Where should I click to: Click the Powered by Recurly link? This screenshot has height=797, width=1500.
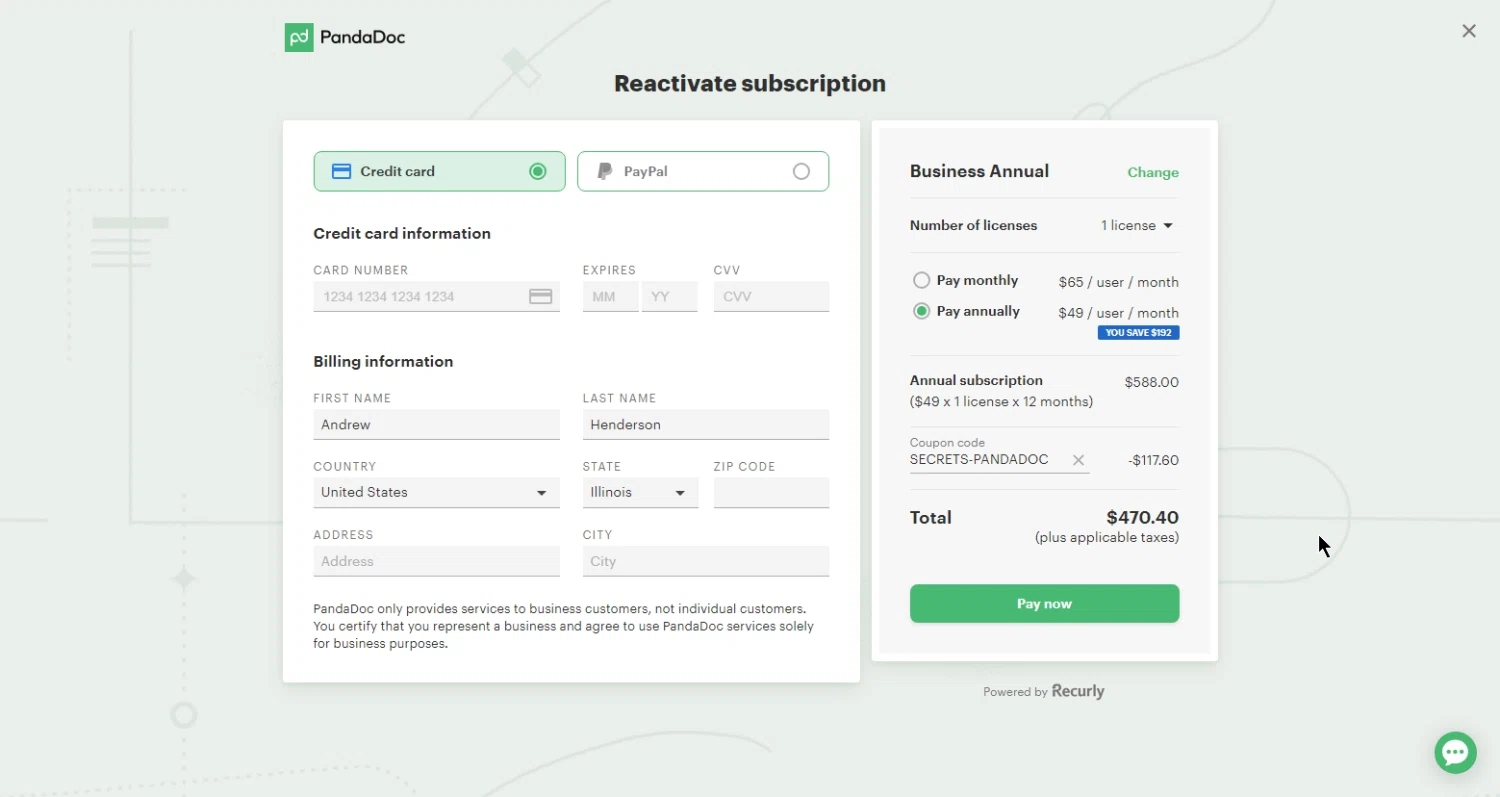1044,691
